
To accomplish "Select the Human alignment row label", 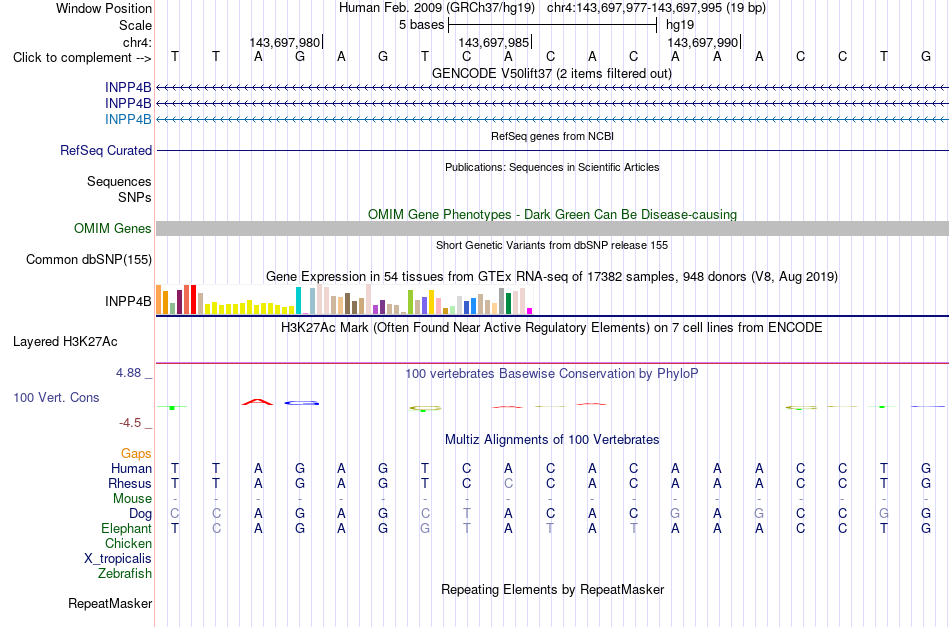I will point(131,468).
